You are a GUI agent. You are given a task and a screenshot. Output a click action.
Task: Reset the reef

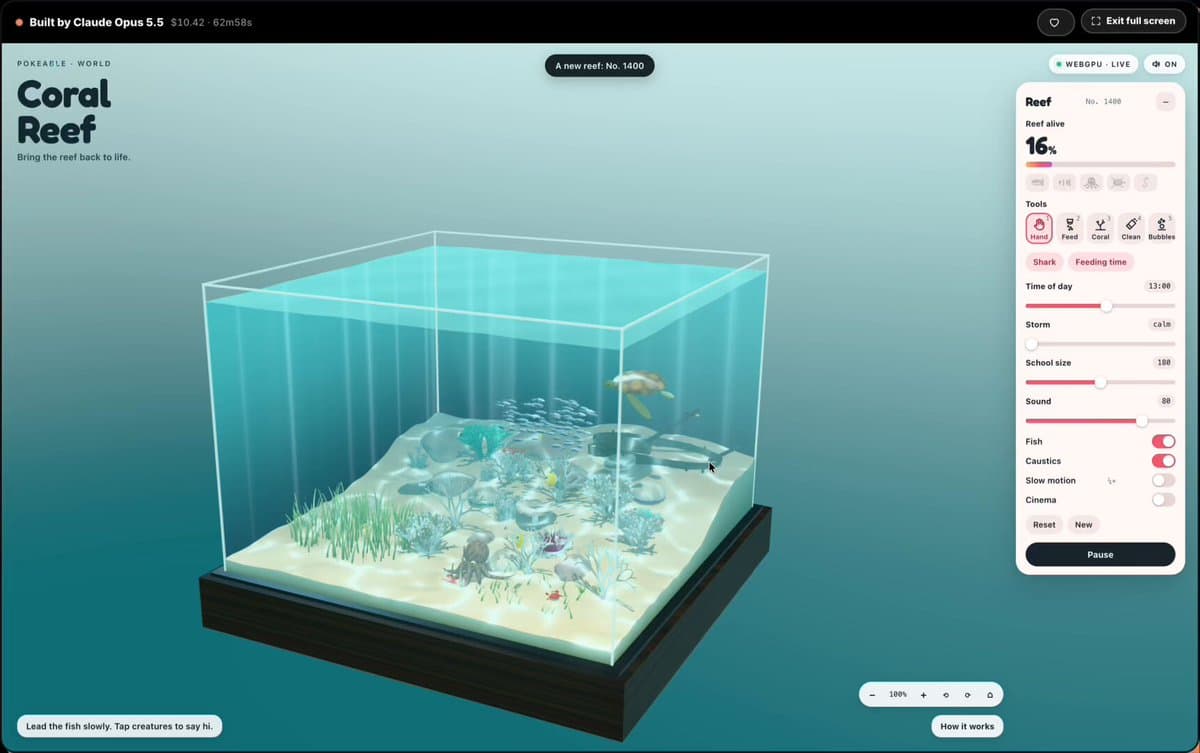click(x=1044, y=524)
